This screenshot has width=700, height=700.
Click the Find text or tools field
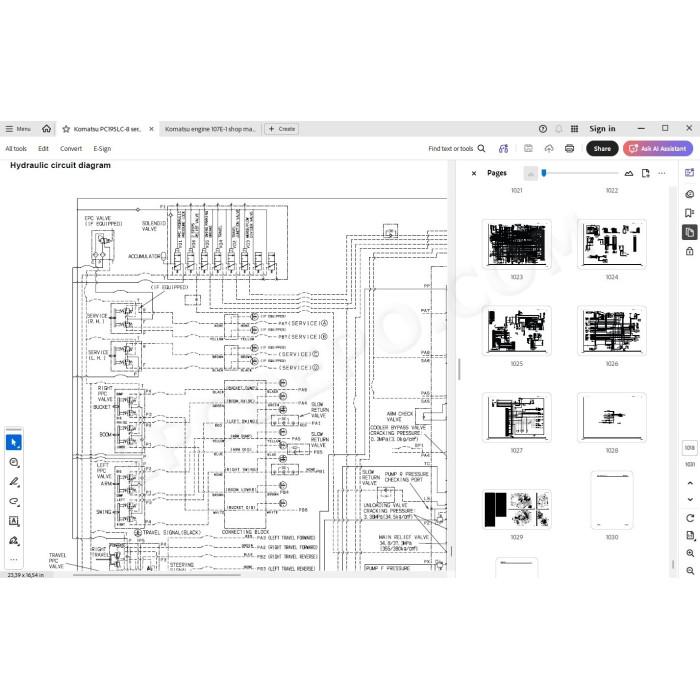[450, 149]
